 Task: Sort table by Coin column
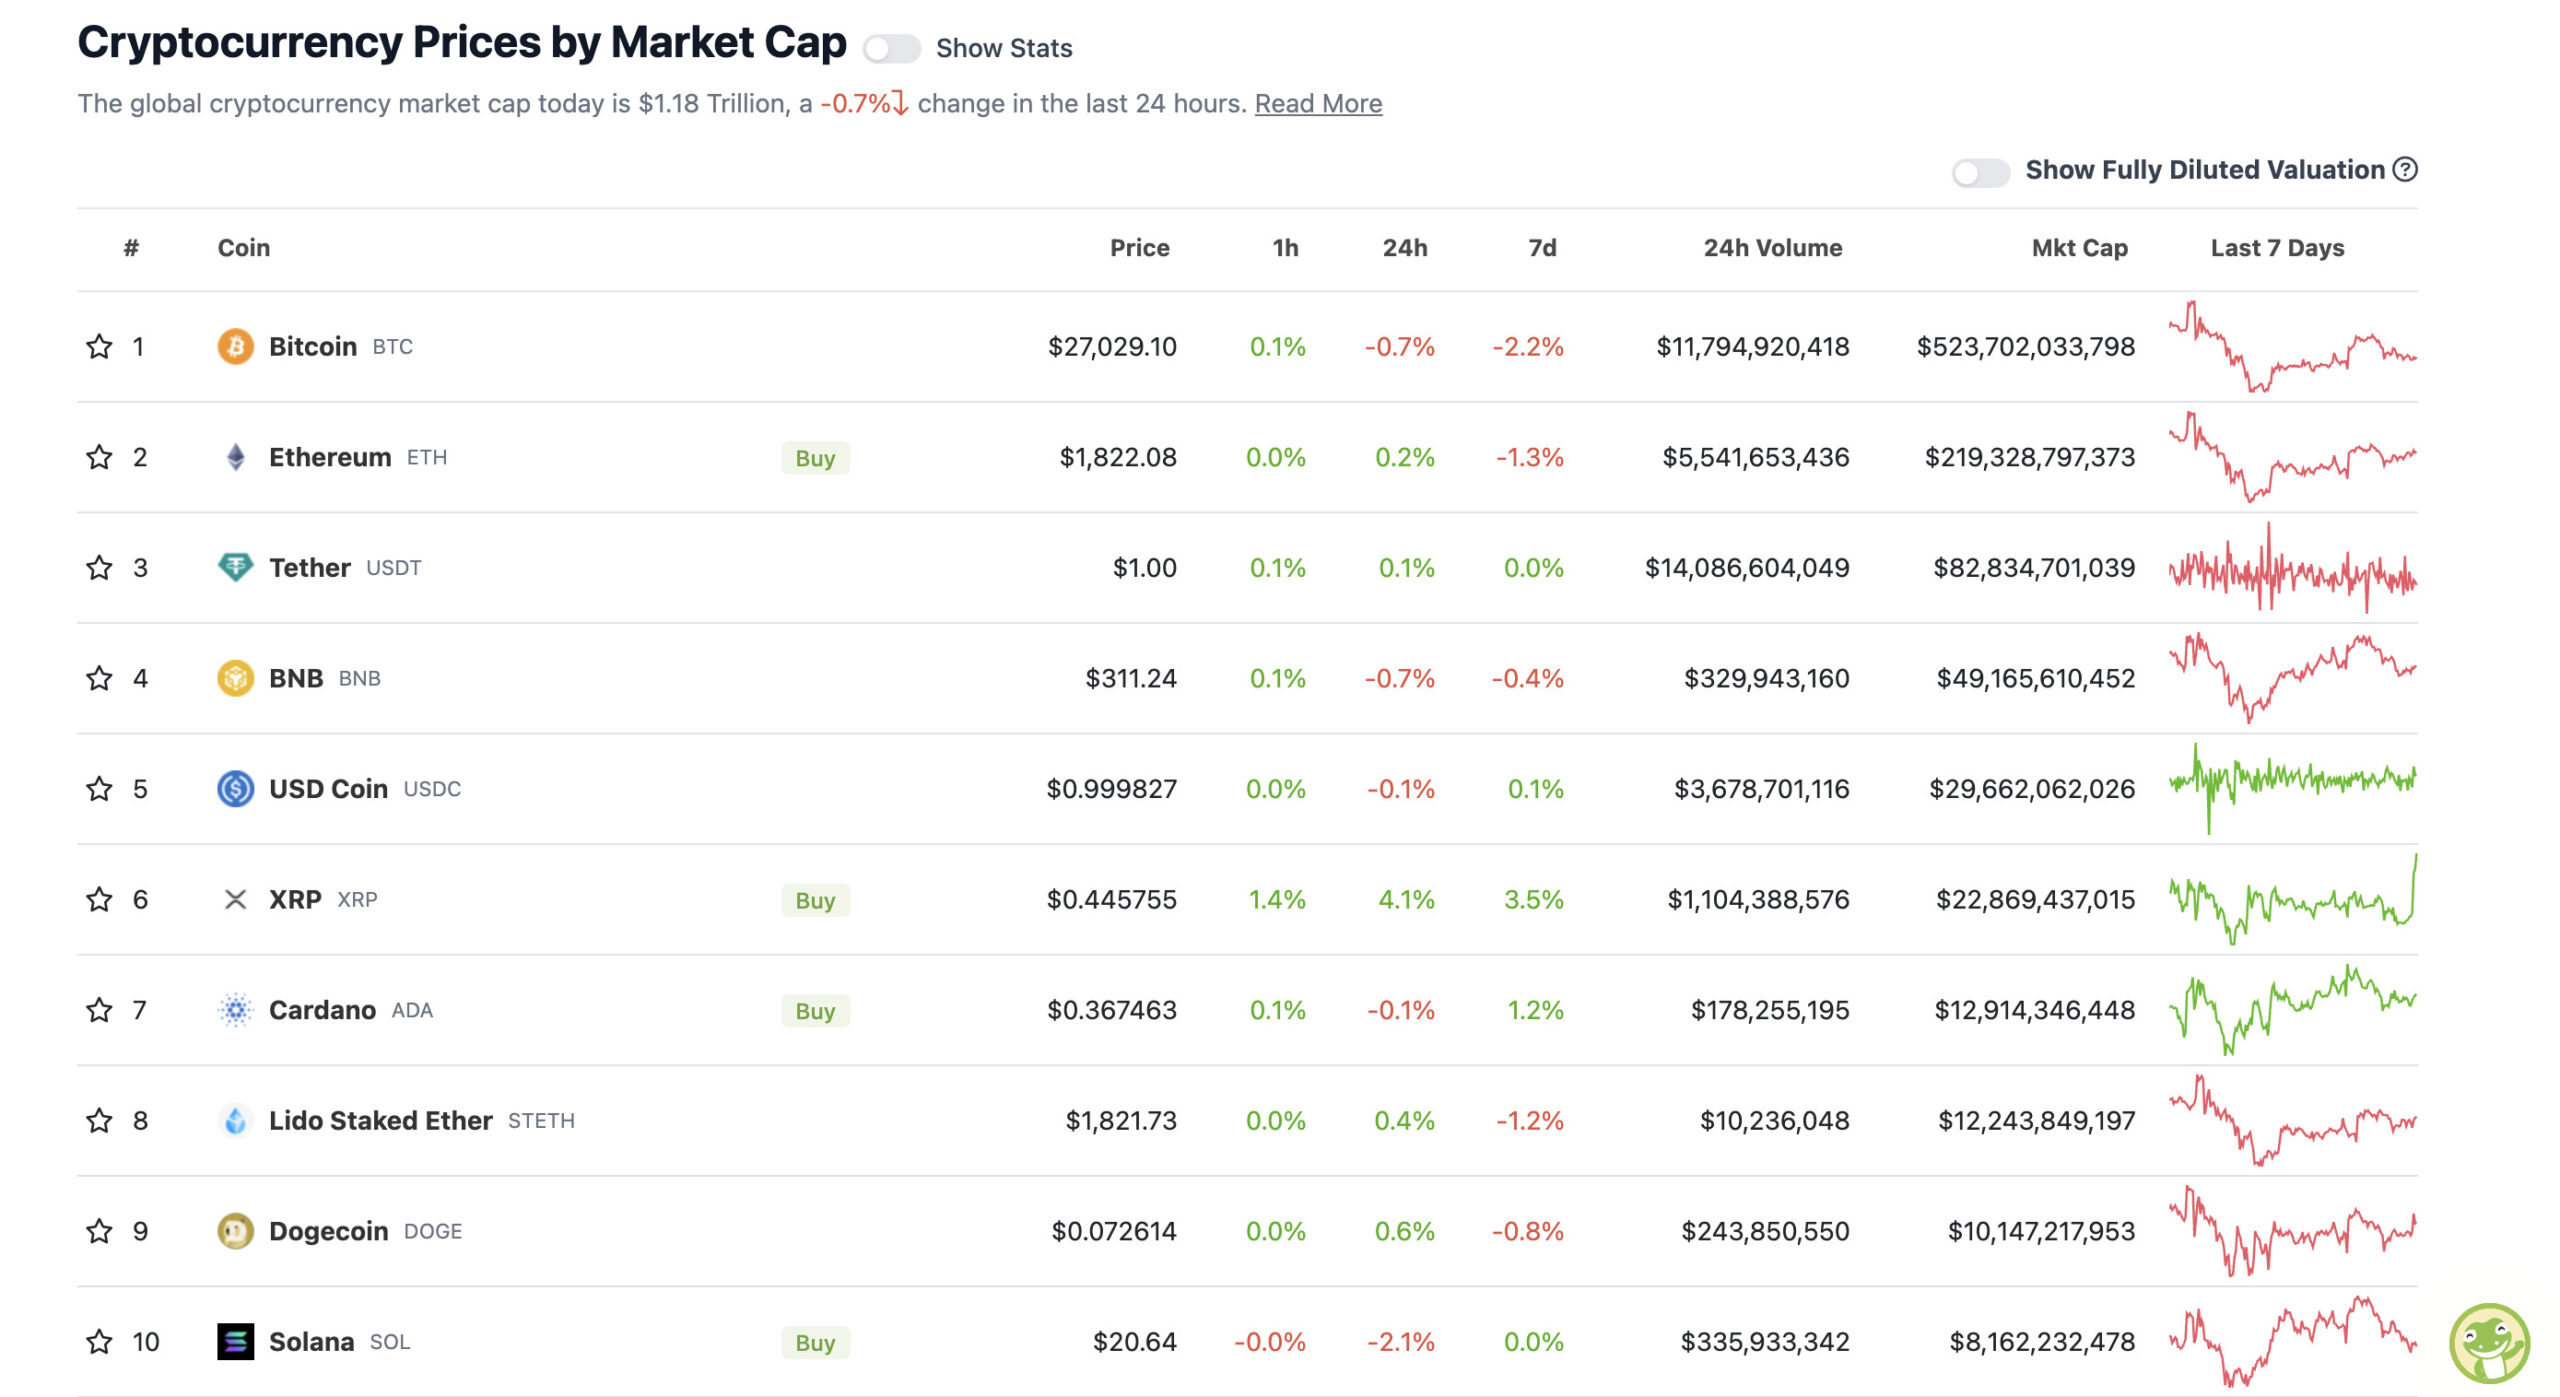(x=244, y=248)
